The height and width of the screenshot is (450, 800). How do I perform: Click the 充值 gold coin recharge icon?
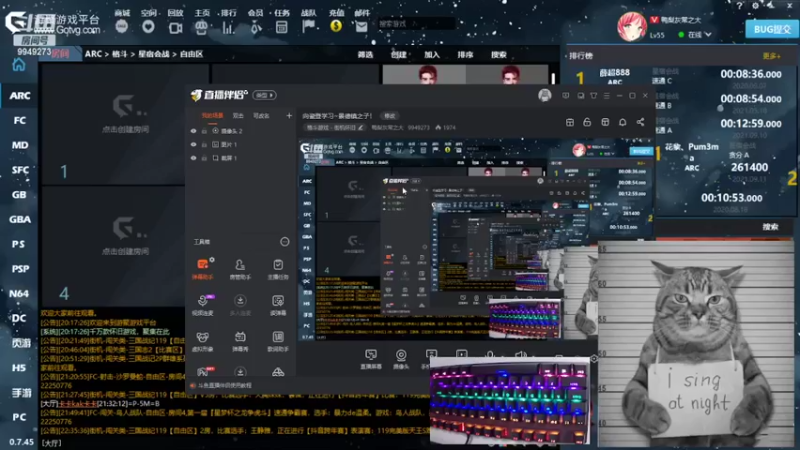click(x=336, y=26)
